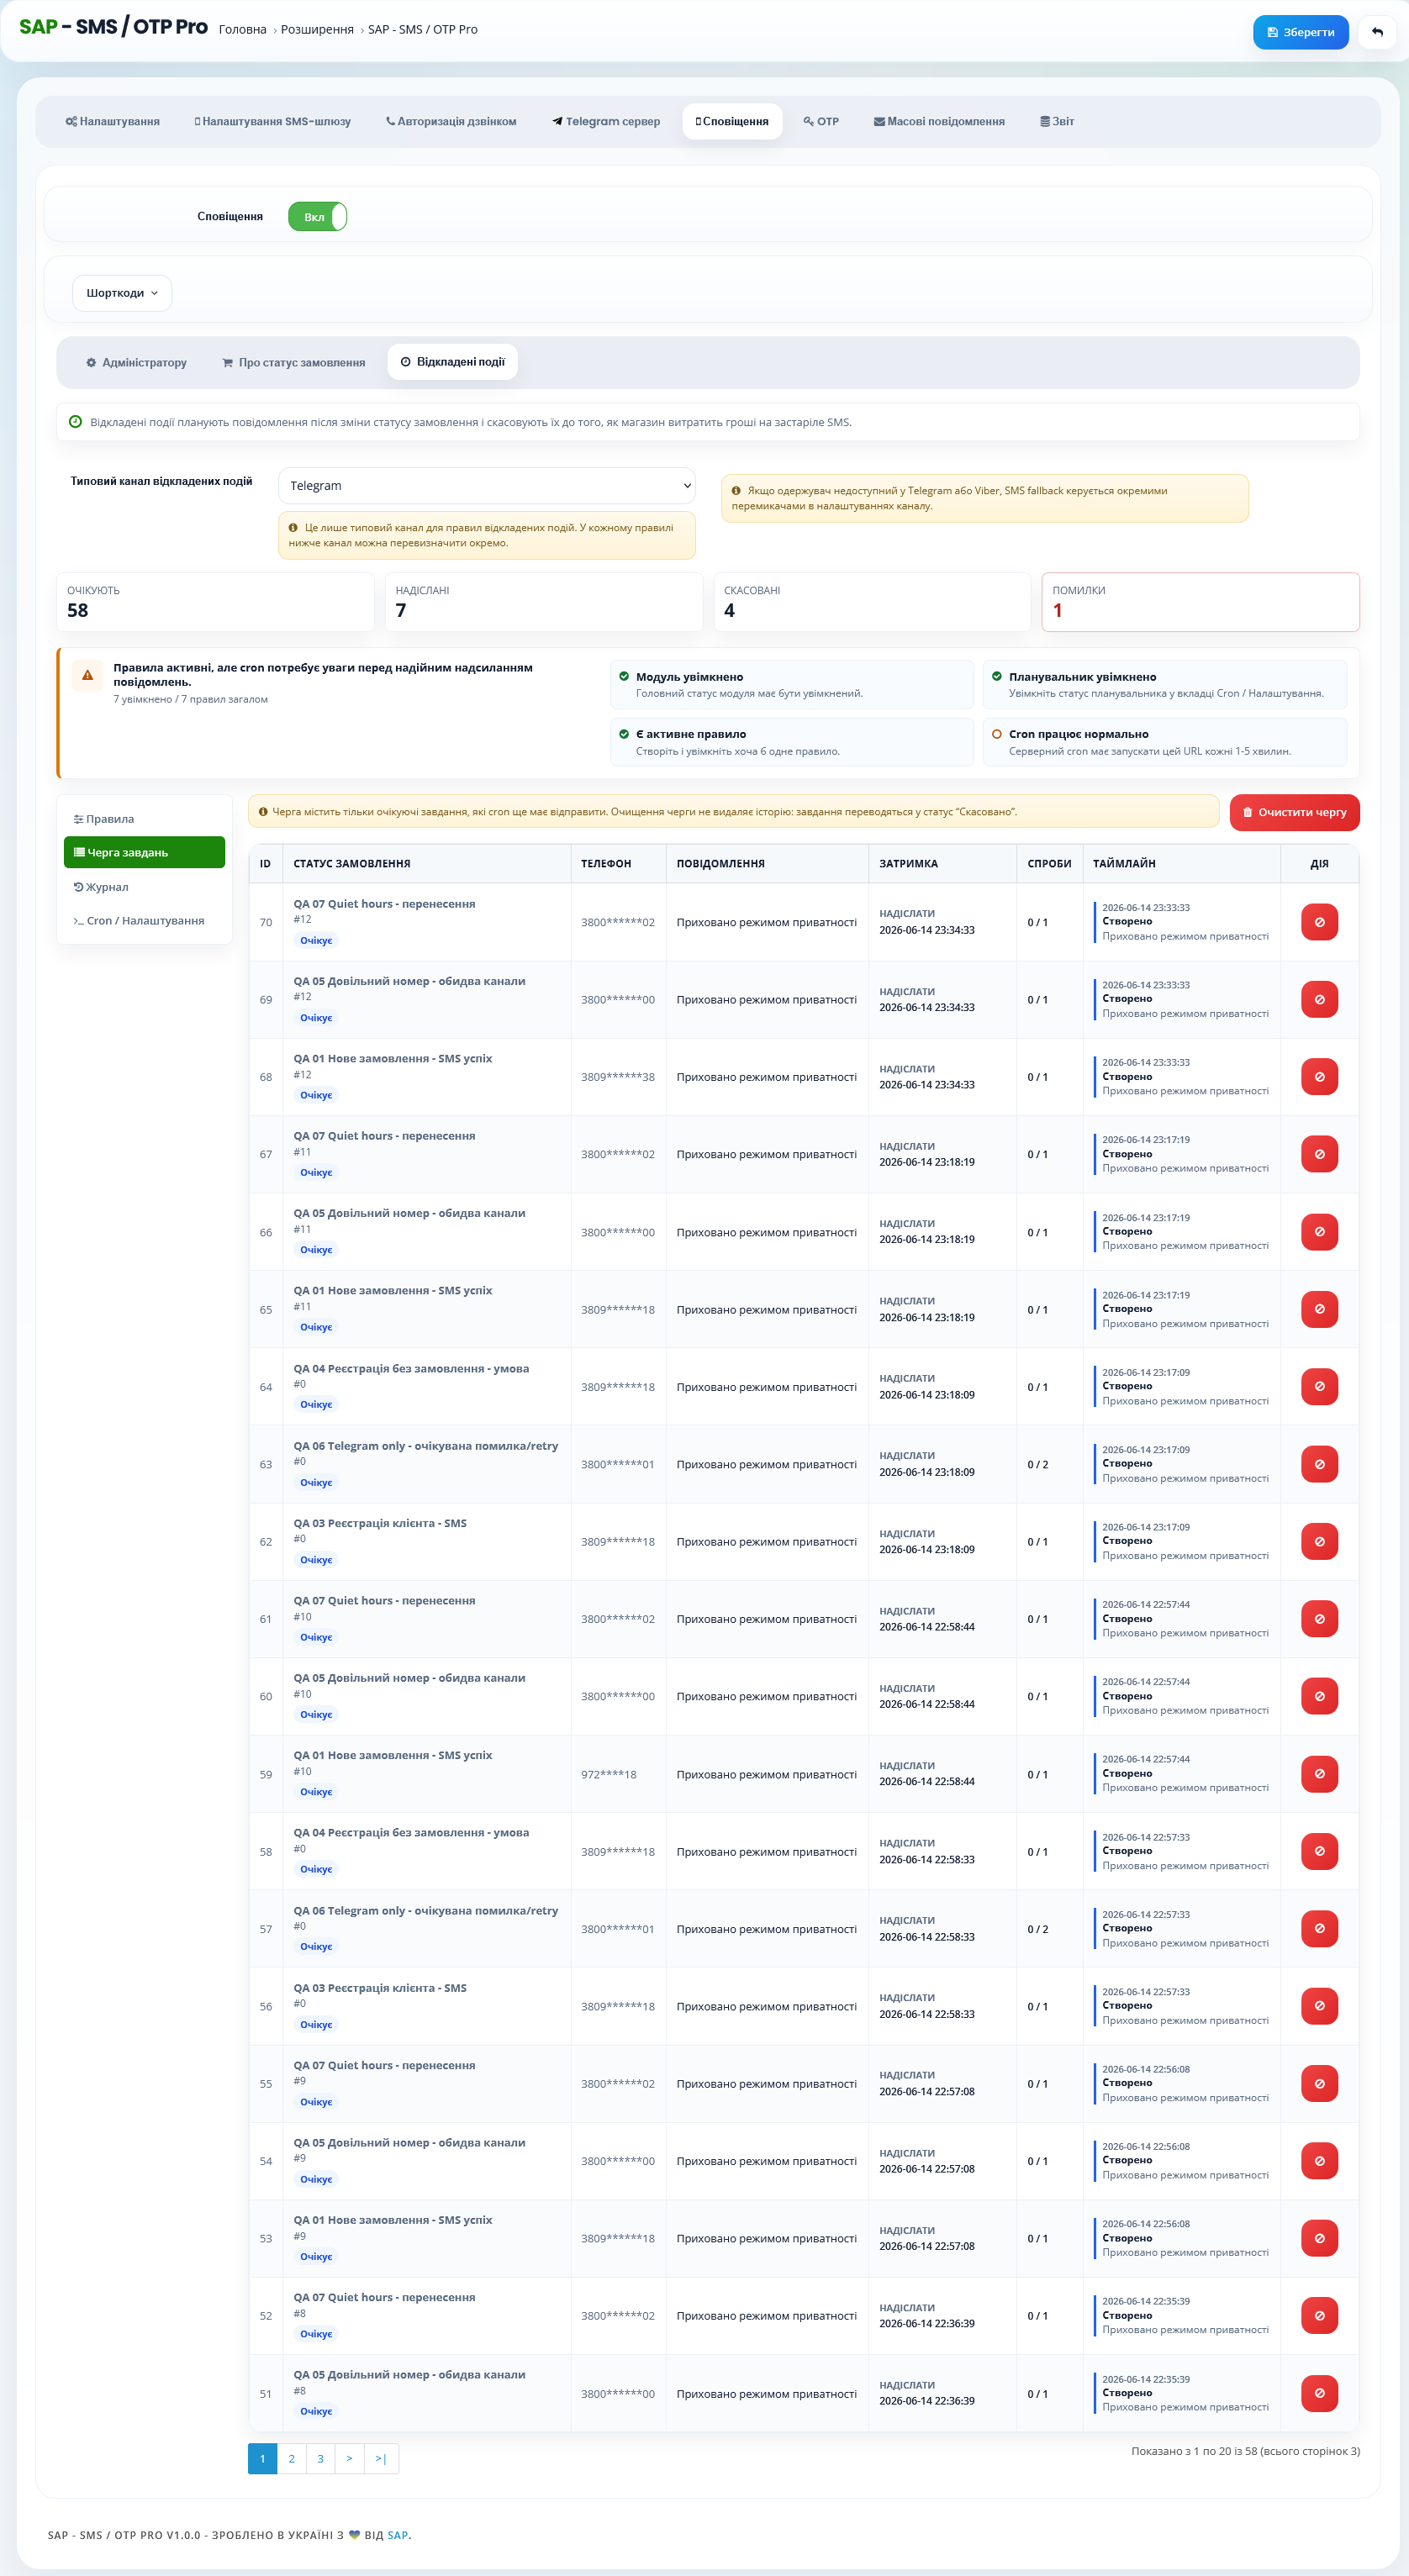Cancel queued task with ID 66

pyautogui.click(x=1319, y=1232)
